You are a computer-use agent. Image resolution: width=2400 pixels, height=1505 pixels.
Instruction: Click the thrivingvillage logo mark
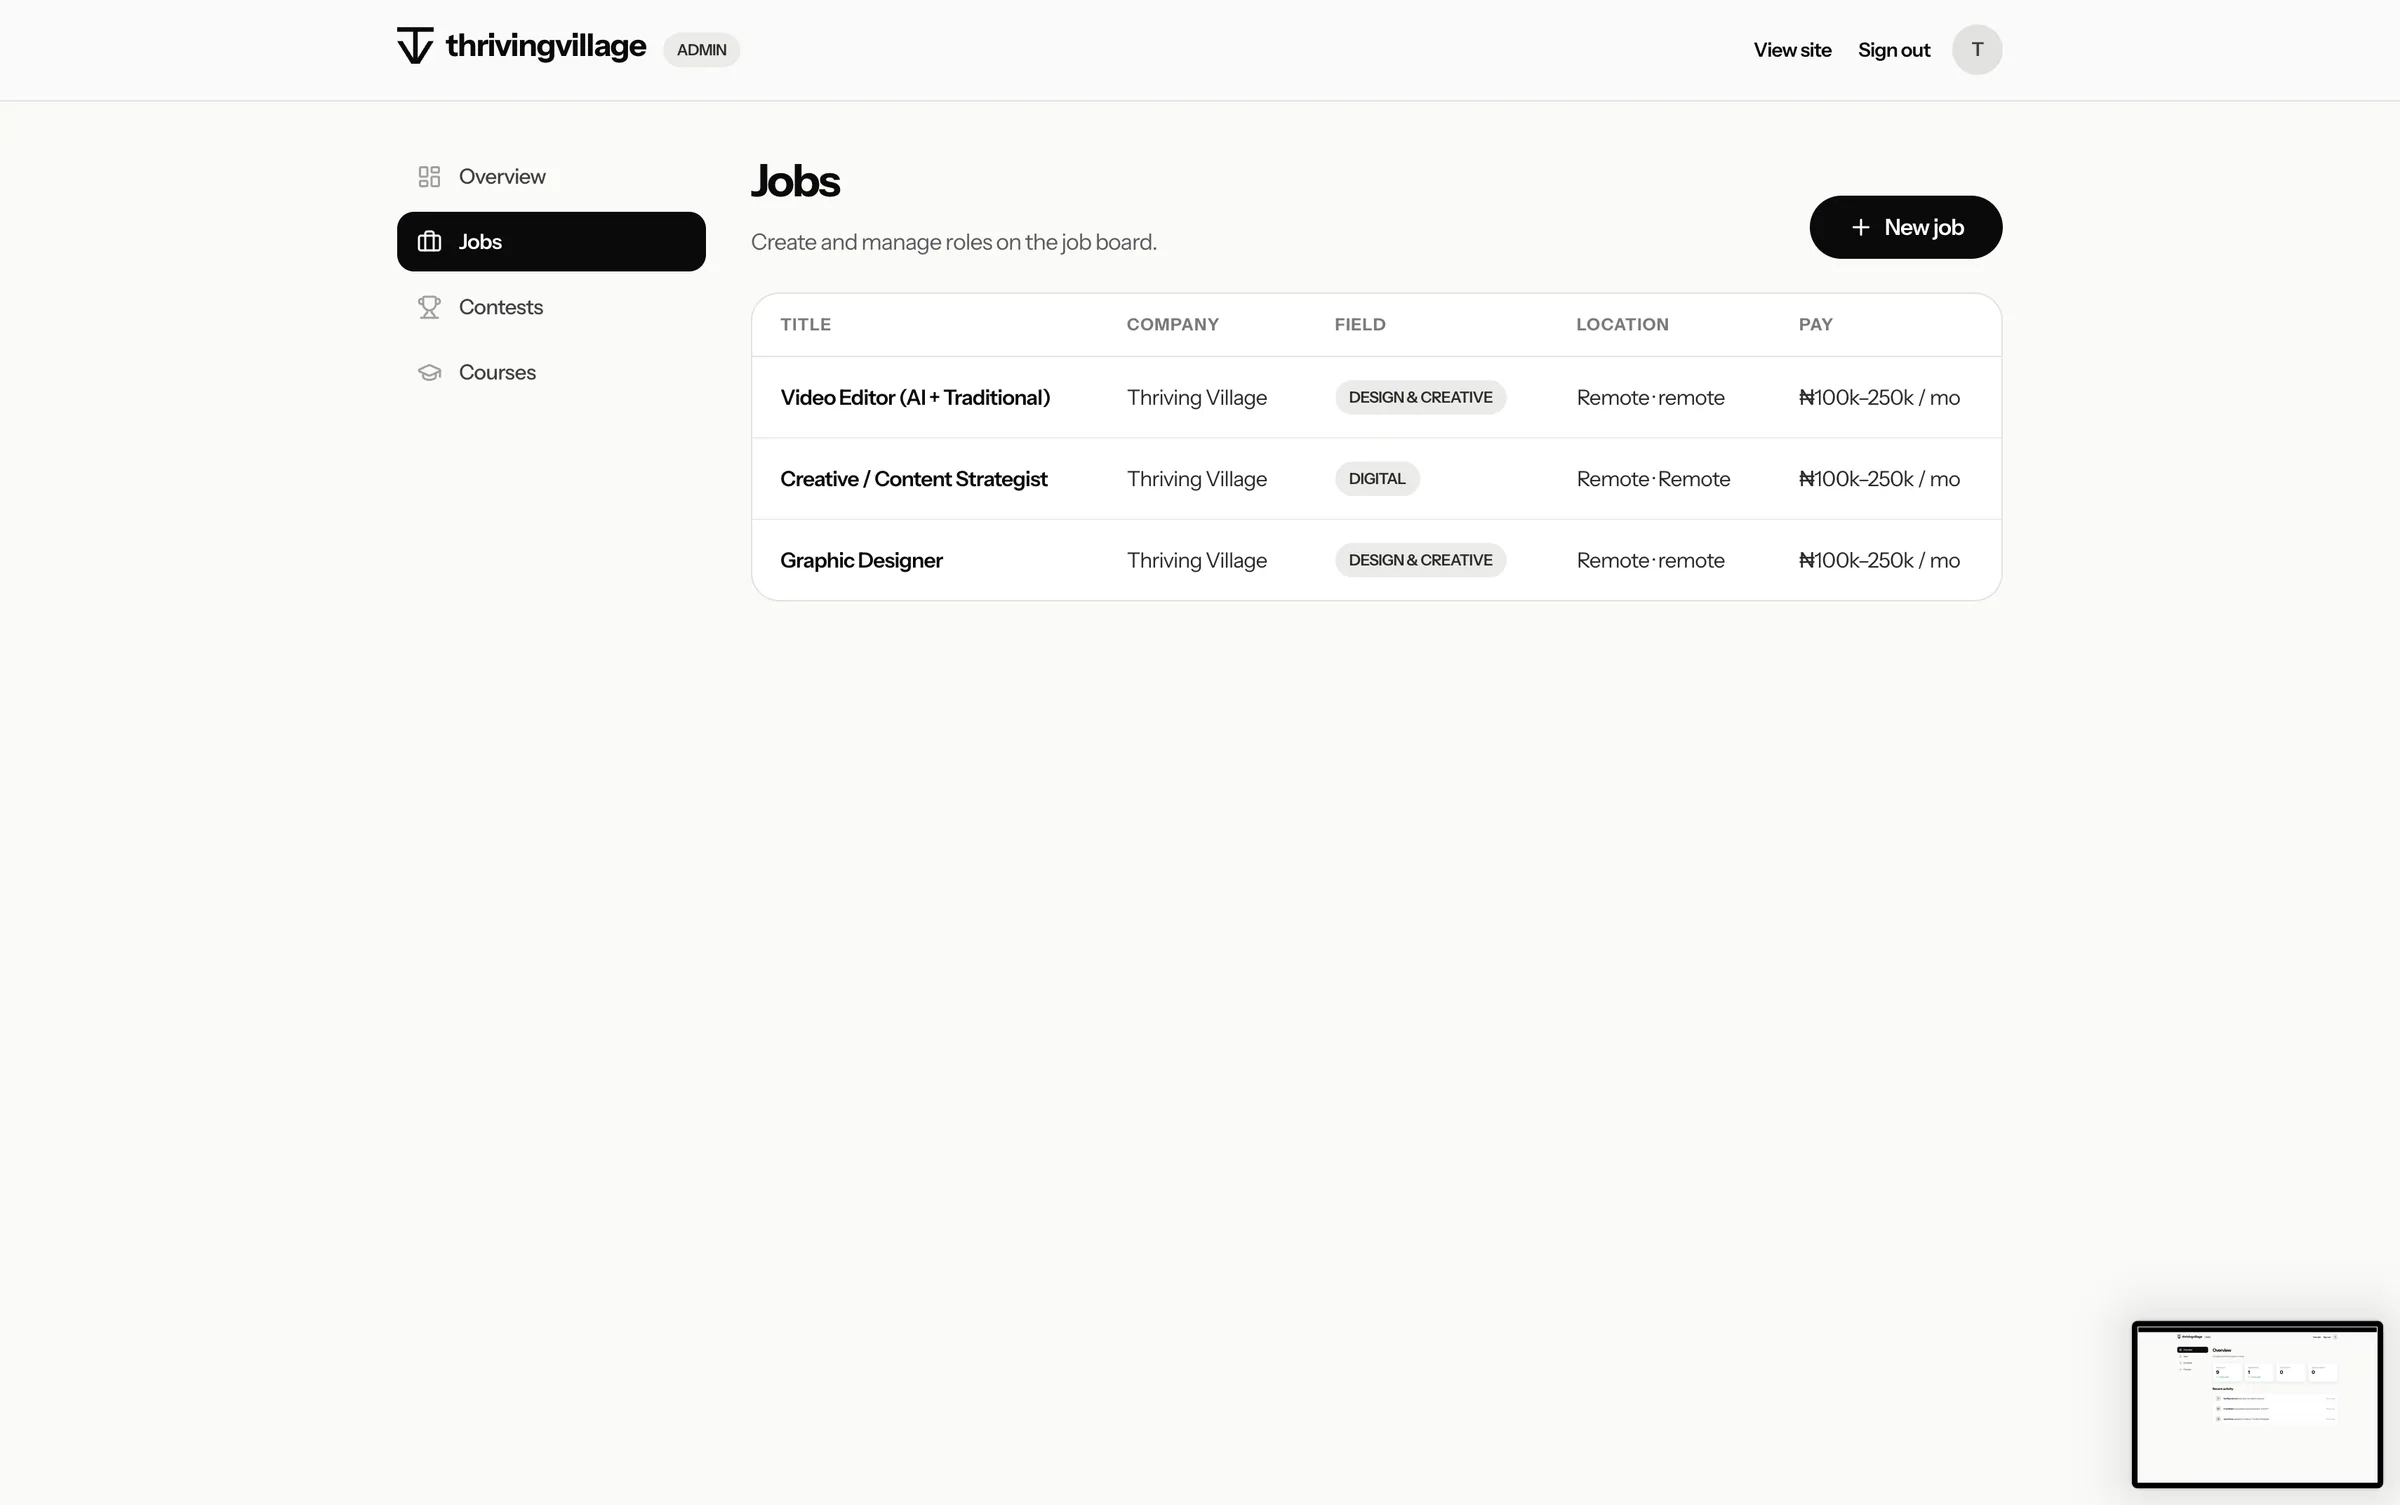415,46
